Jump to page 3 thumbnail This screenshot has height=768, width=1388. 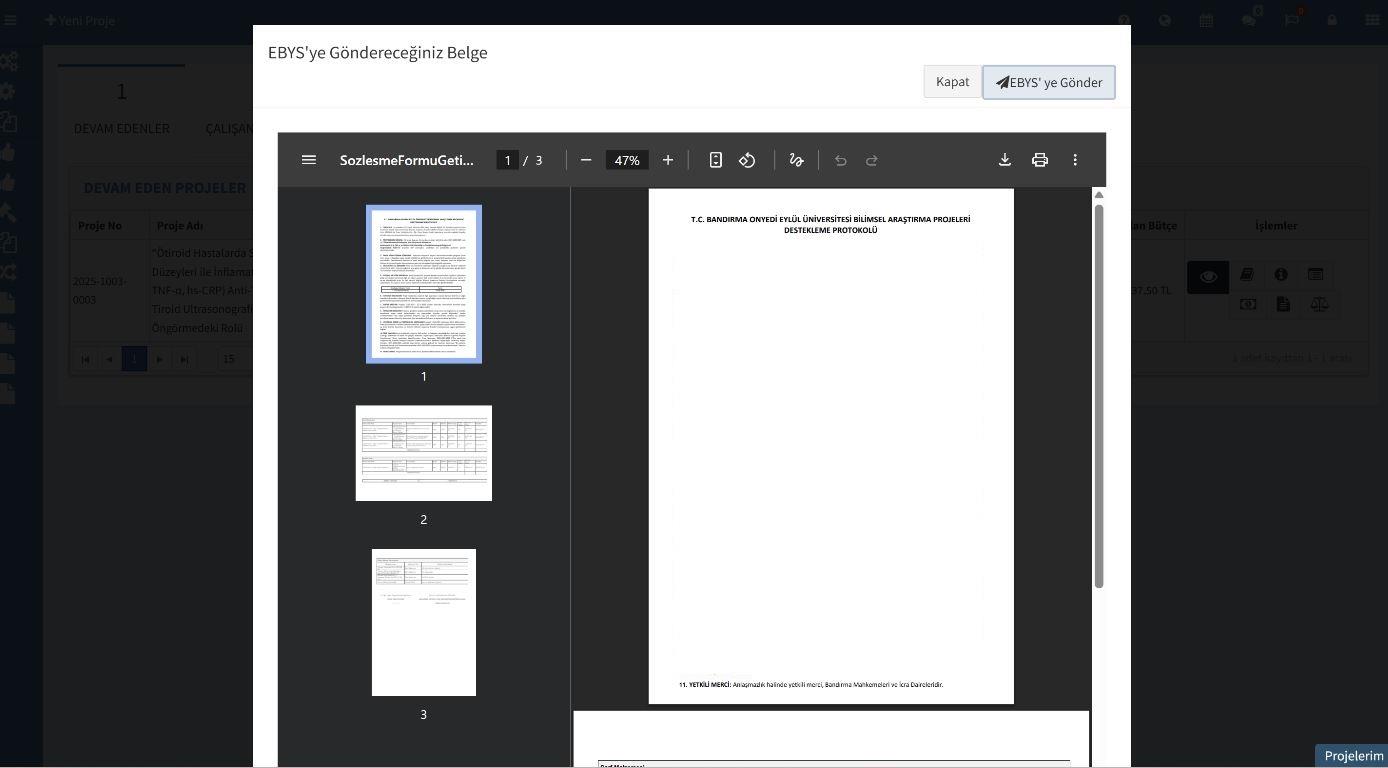[x=424, y=622]
